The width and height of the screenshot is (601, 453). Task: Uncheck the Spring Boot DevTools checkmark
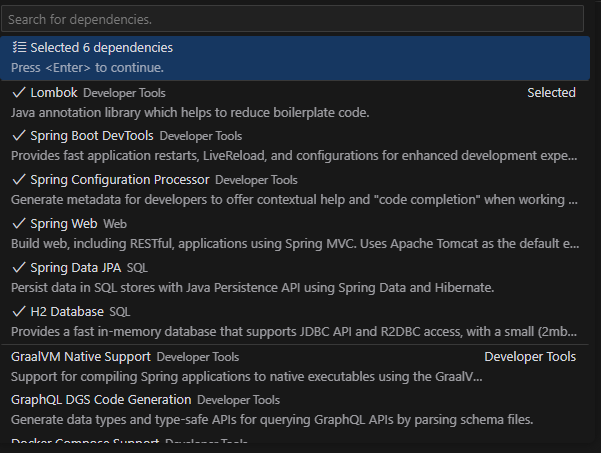(19, 135)
